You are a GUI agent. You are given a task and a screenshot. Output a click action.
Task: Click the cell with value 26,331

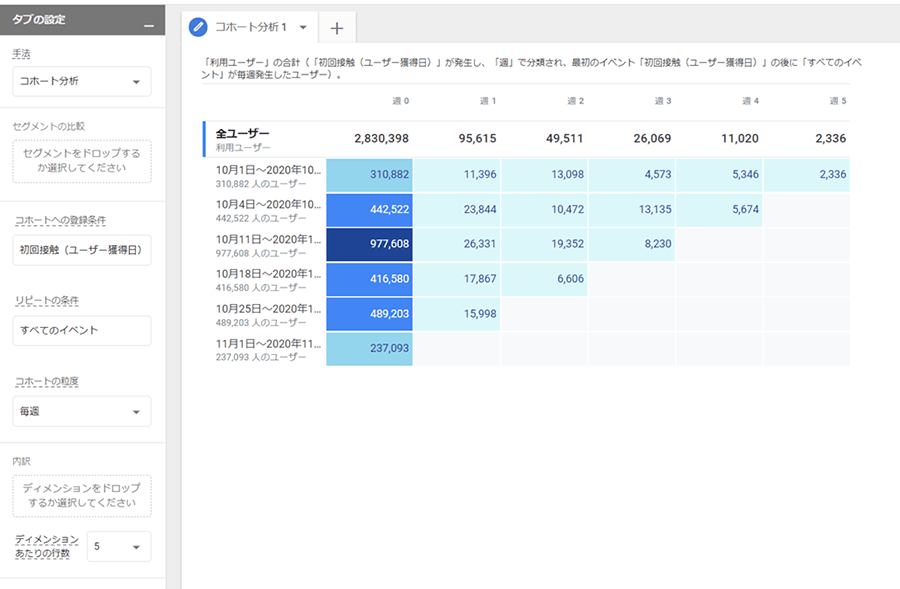coord(457,245)
